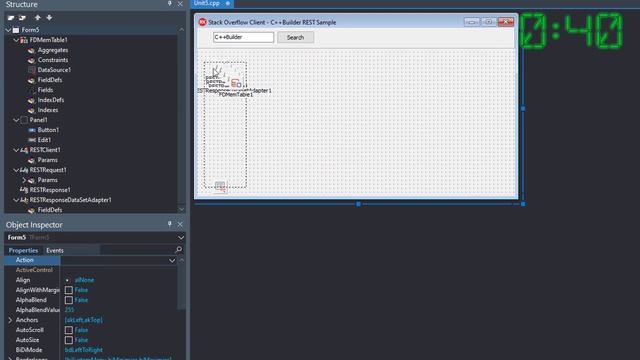Image resolution: width=640 pixels, height=360 pixels.
Task: Click the RESTRequest1 component icon in tree
Action: pyautogui.click(x=24, y=170)
